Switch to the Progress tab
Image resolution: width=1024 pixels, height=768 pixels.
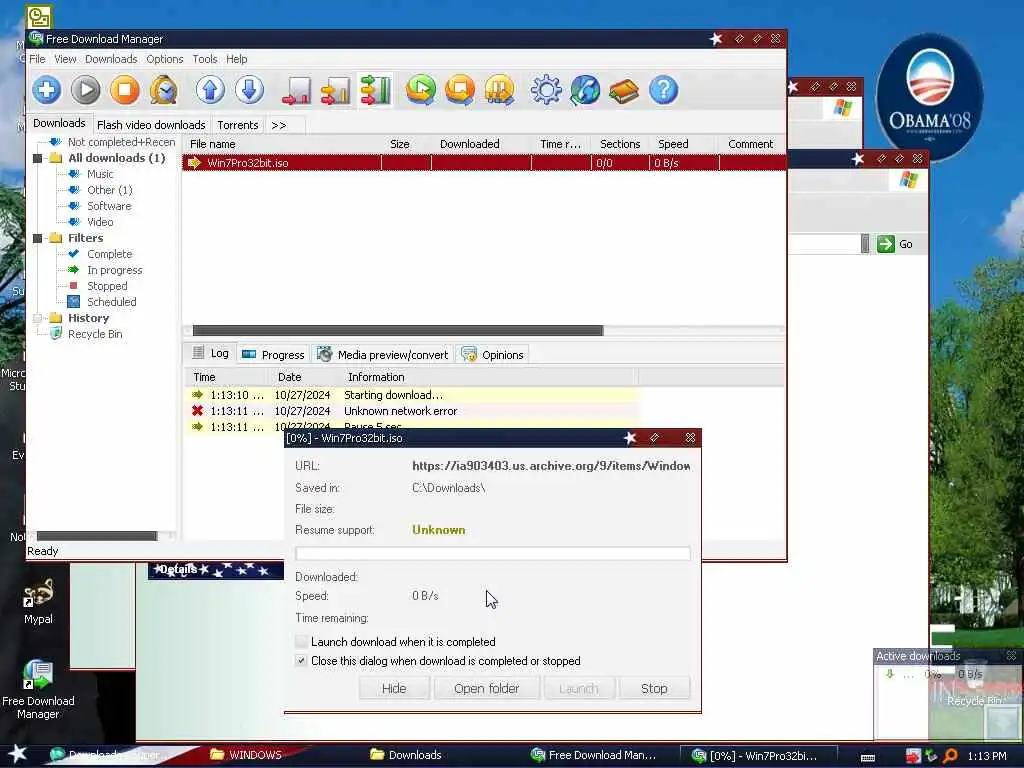click(273, 355)
